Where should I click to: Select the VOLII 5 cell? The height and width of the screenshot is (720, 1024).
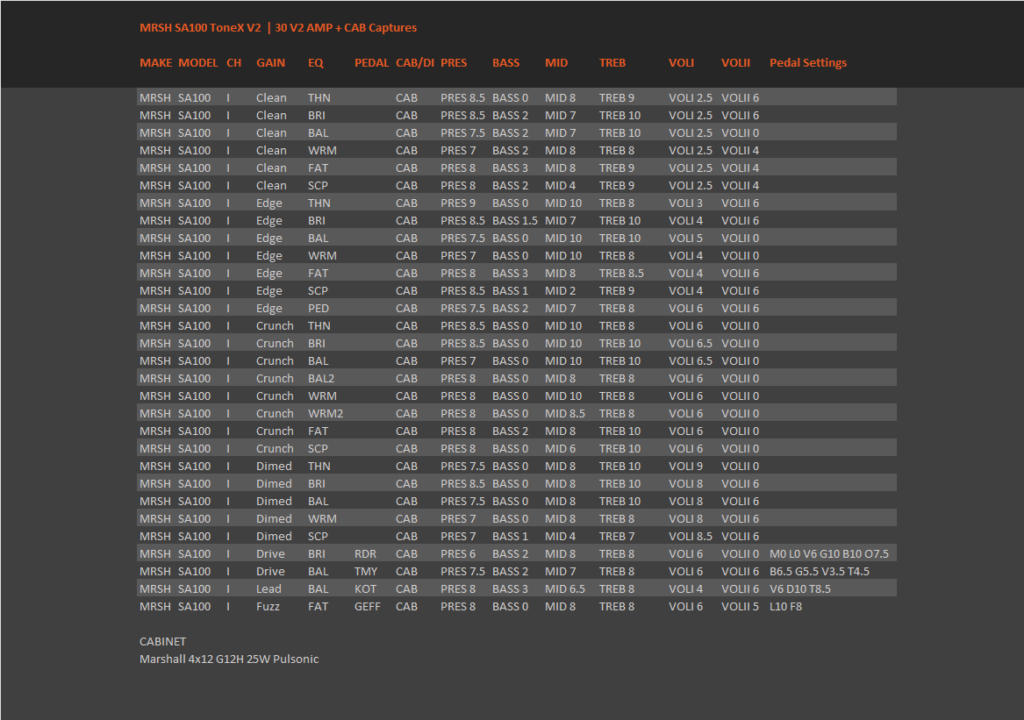(740, 608)
